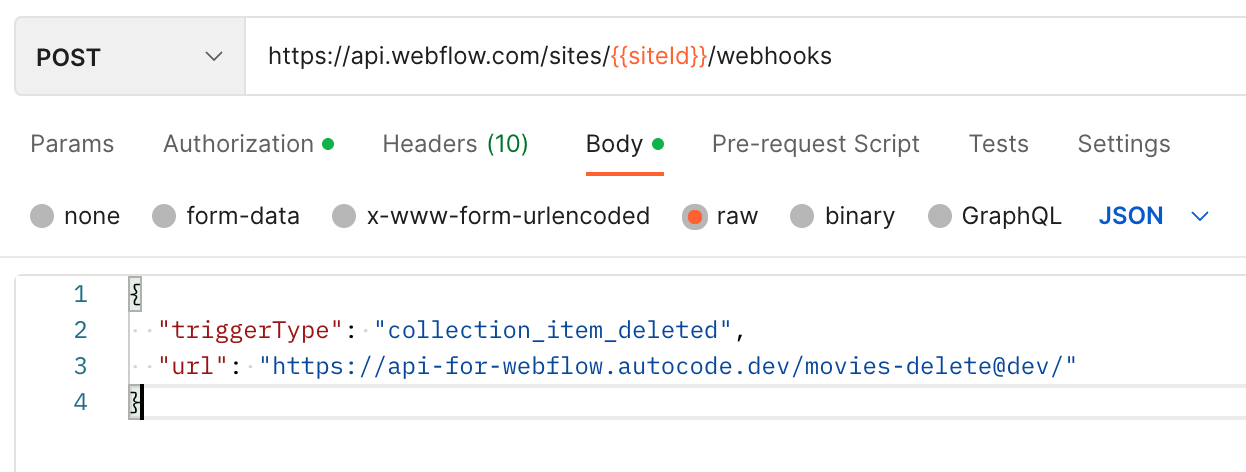Open the request Settings tab

1123,144
